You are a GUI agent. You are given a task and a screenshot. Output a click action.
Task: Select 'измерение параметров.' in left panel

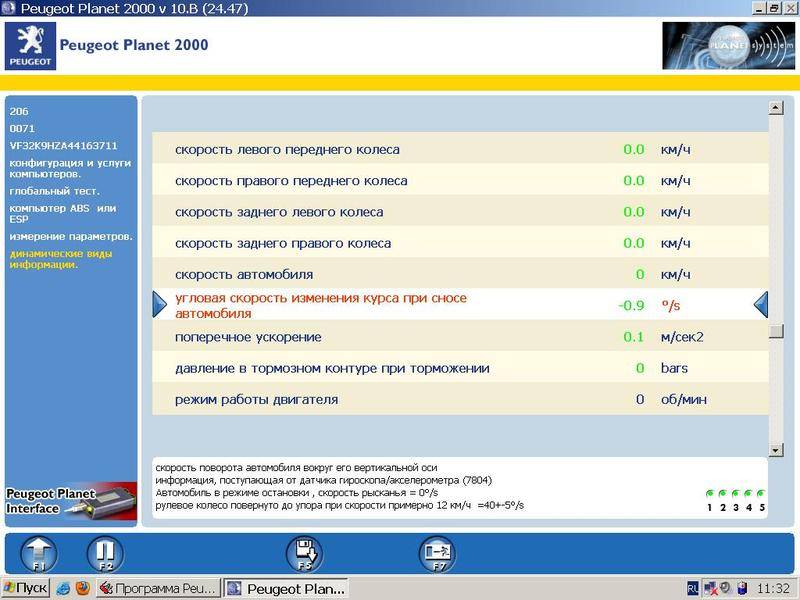(70, 236)
